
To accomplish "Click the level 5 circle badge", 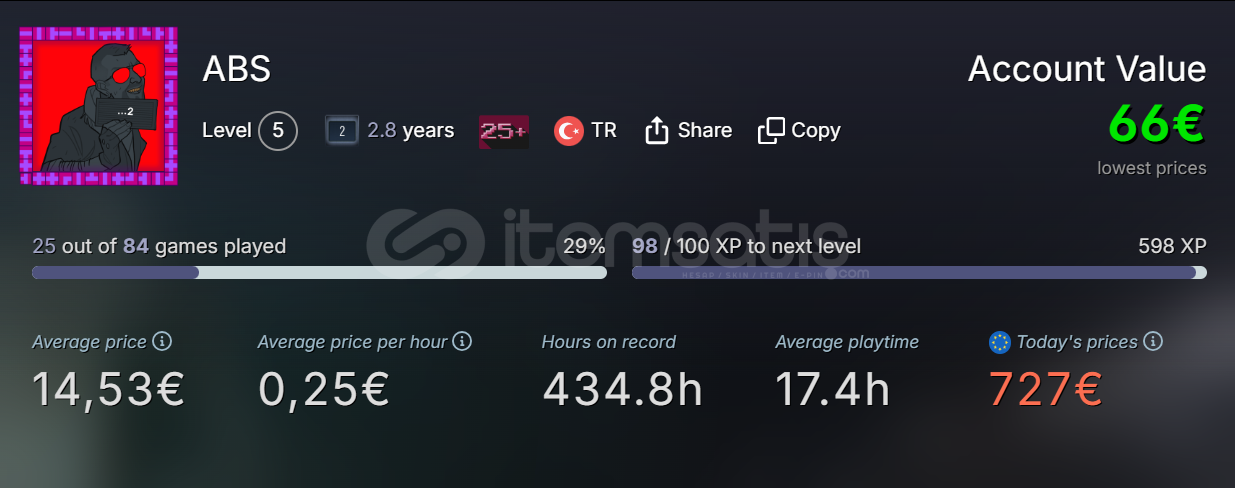I will tap(278, 130).
